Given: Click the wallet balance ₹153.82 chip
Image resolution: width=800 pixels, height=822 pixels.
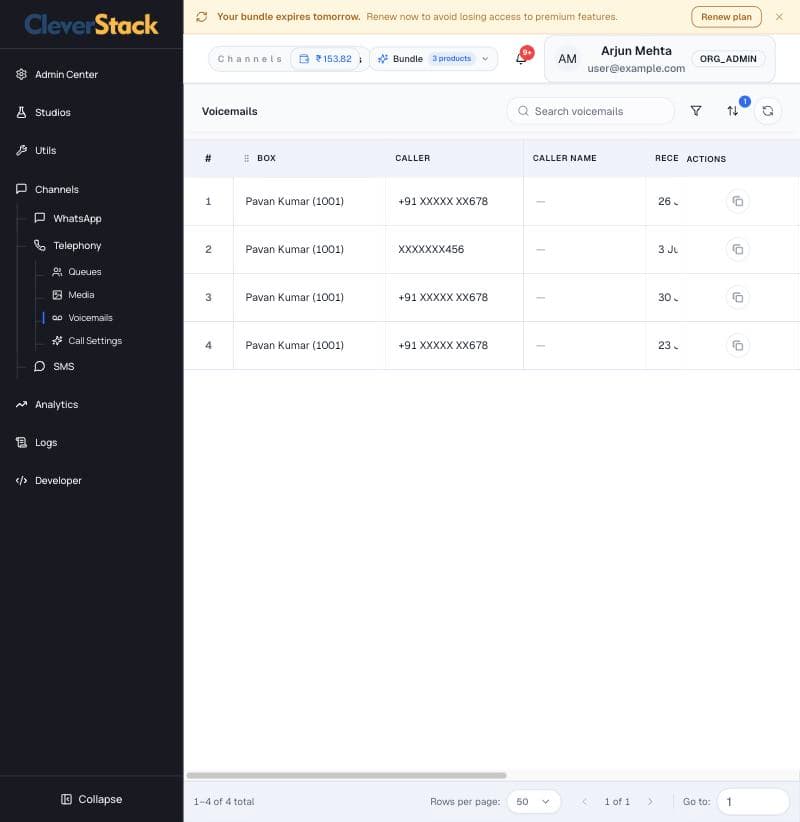Looking at the screenshot, I should pyautogui.click(x=326, y=59).
